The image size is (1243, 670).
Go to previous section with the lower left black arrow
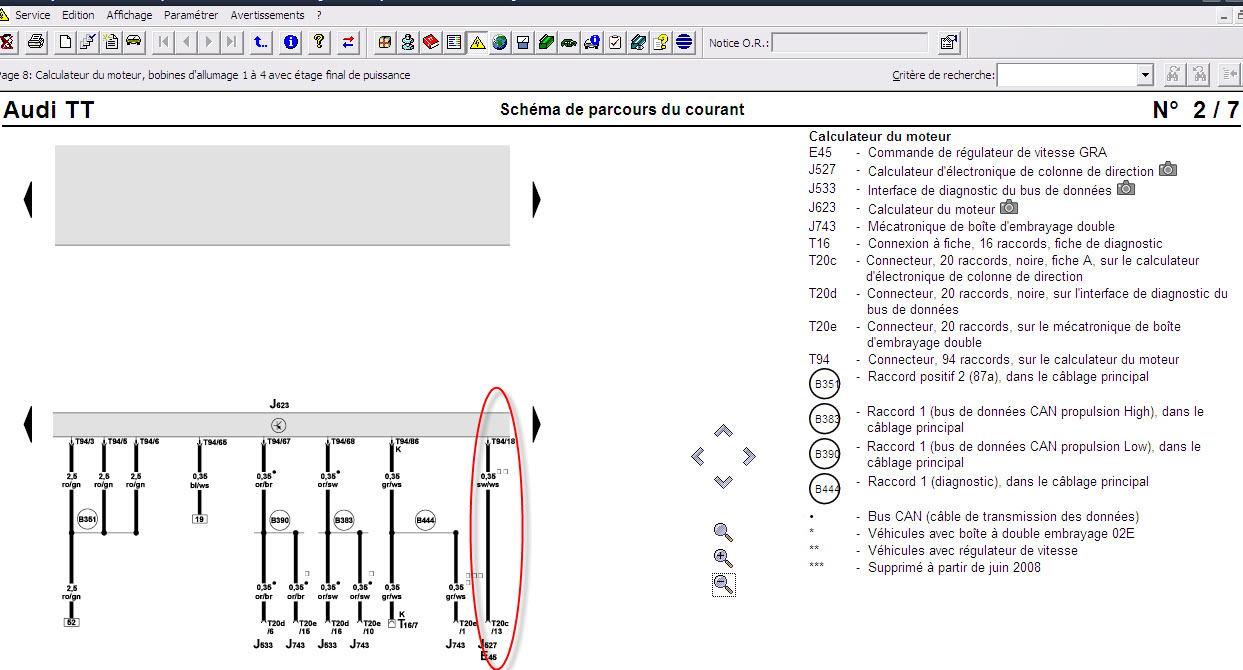[28, 424]
